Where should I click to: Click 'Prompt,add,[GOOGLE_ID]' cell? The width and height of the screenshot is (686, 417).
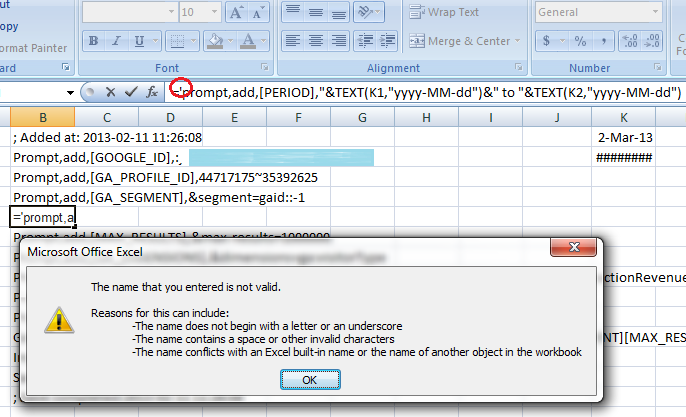97,158
